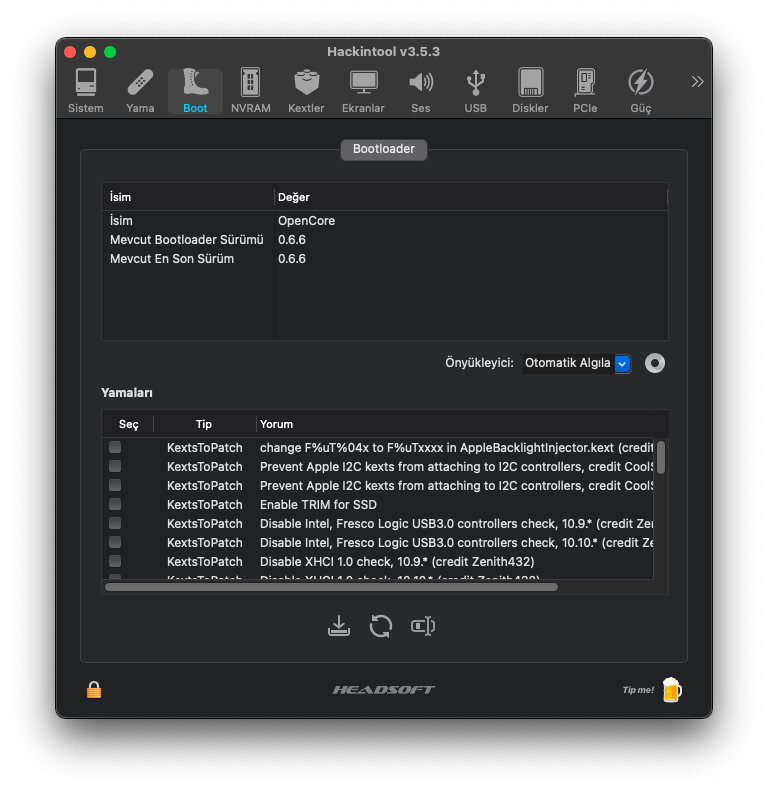Click the patches list horizontal scrollbar
This screenshot has height=792, width=768.
pos(330,587)
